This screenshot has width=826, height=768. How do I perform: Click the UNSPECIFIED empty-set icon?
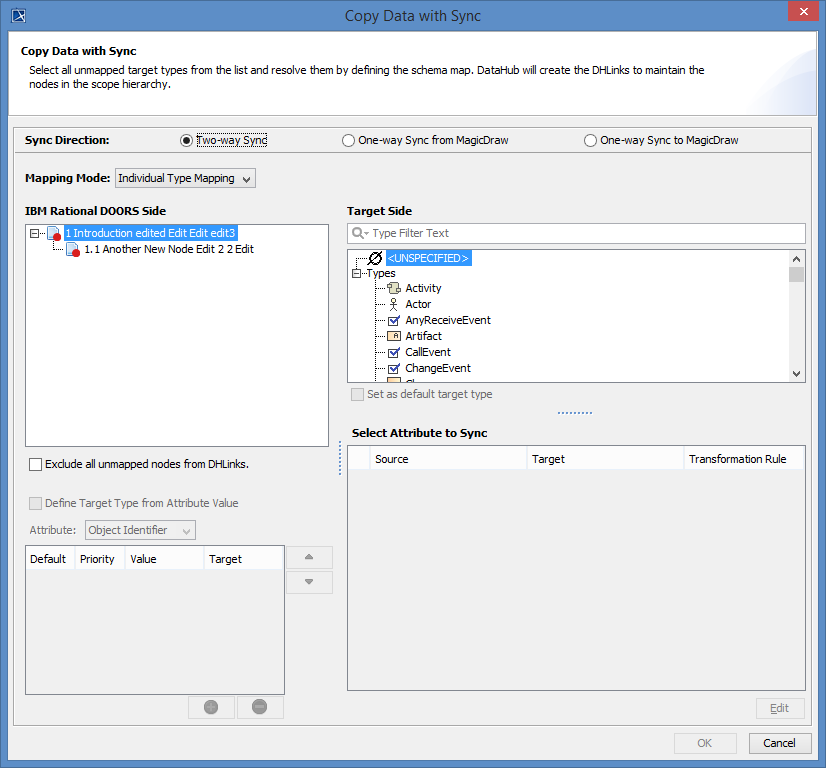pos(375,258)
